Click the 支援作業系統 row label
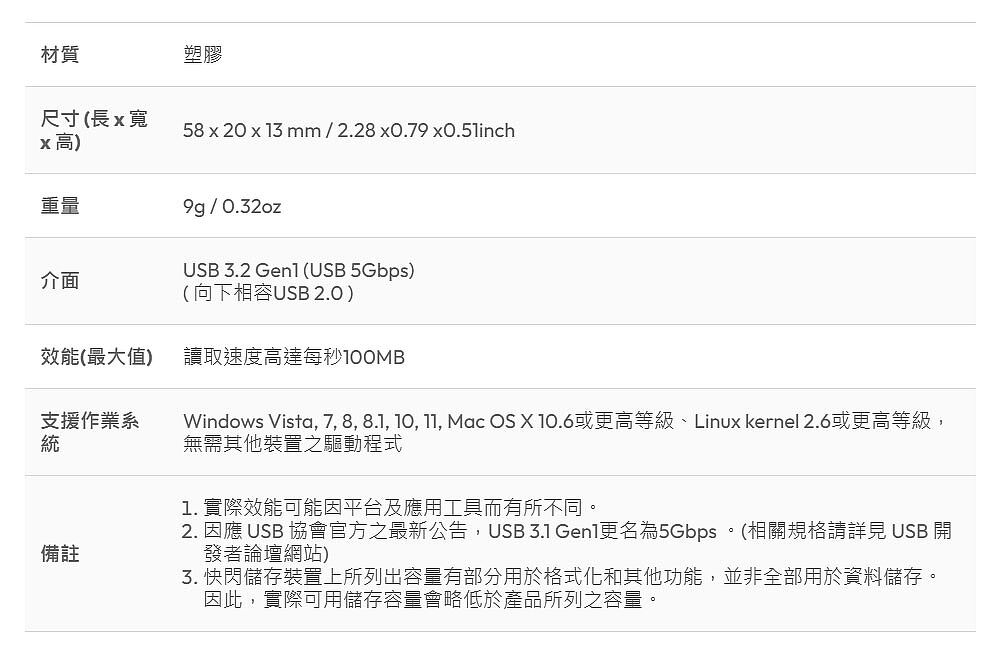This screenshot has height=655, width=1000. [90, 432]
